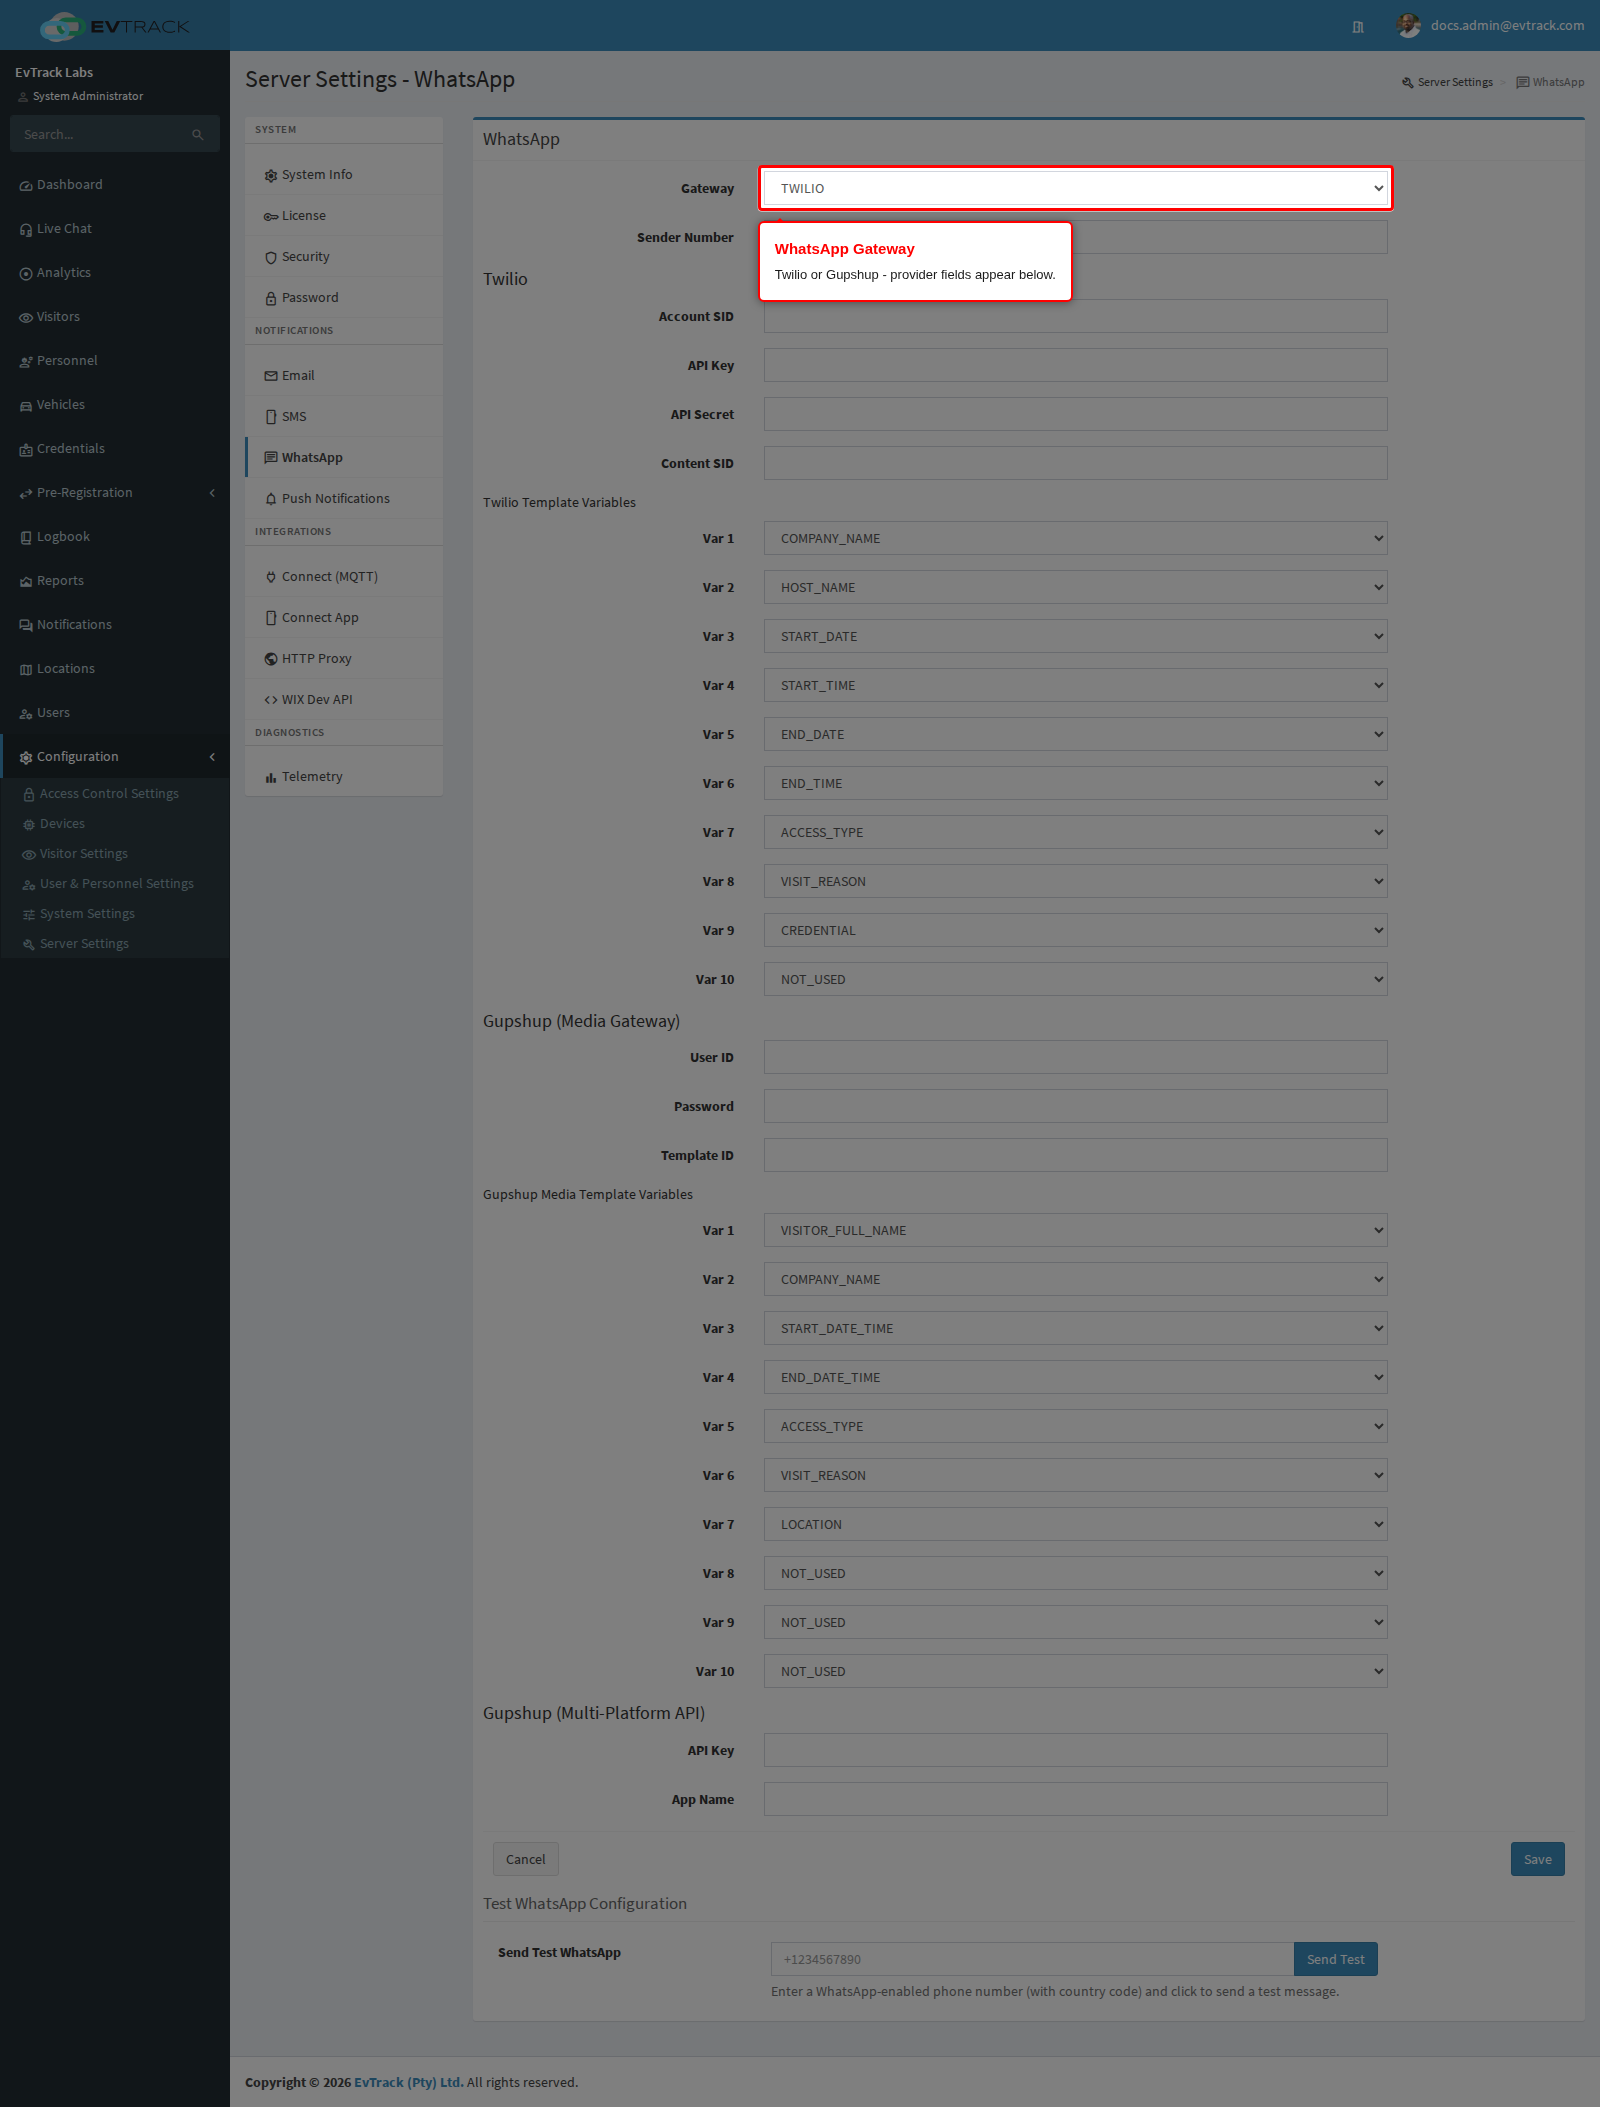Open Gupshup Var 7 LOCATION dropdown
Screen dimensions: 1600x2107
pyautogui.click(x=1076, y=1524)
